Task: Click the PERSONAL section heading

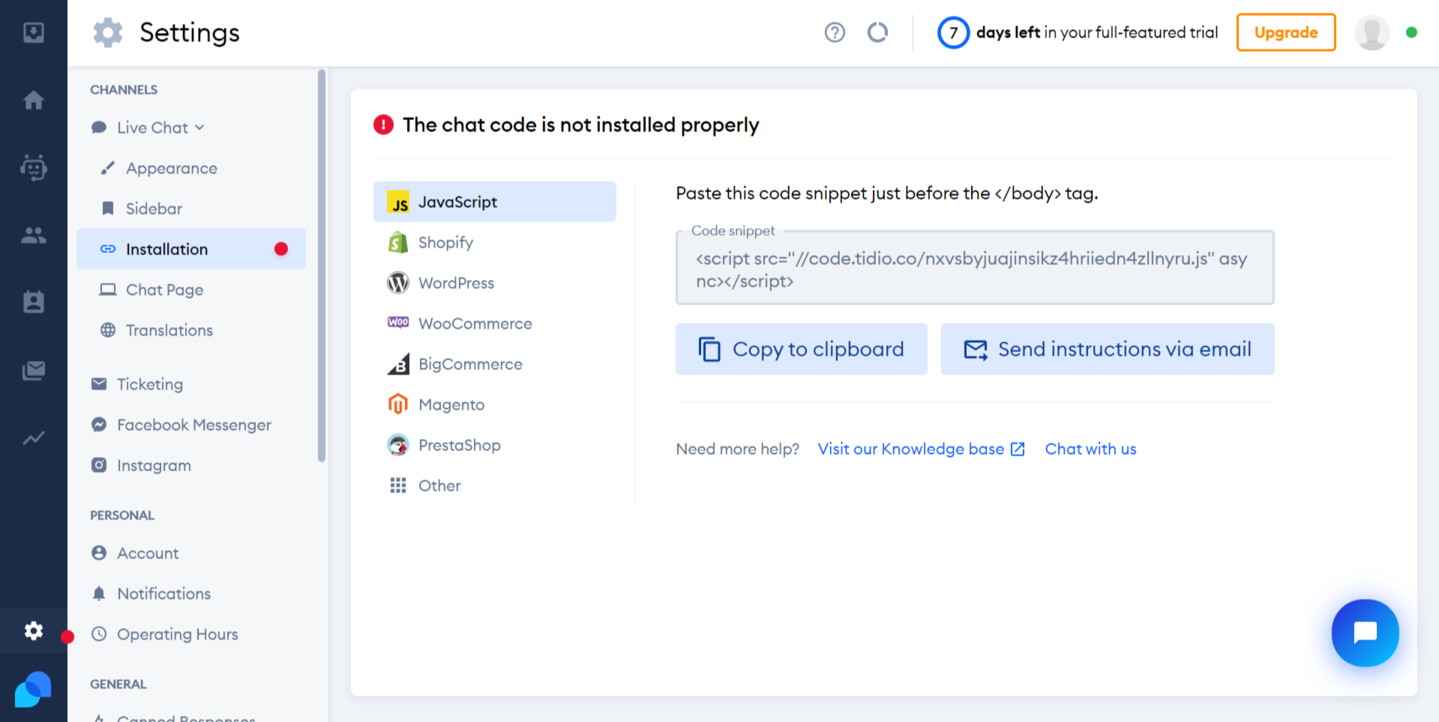Action: [x=122, y=516]
